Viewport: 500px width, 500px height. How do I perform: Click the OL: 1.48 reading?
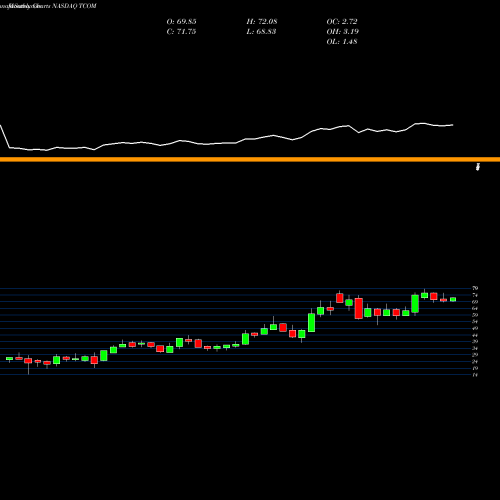(342, 42)
